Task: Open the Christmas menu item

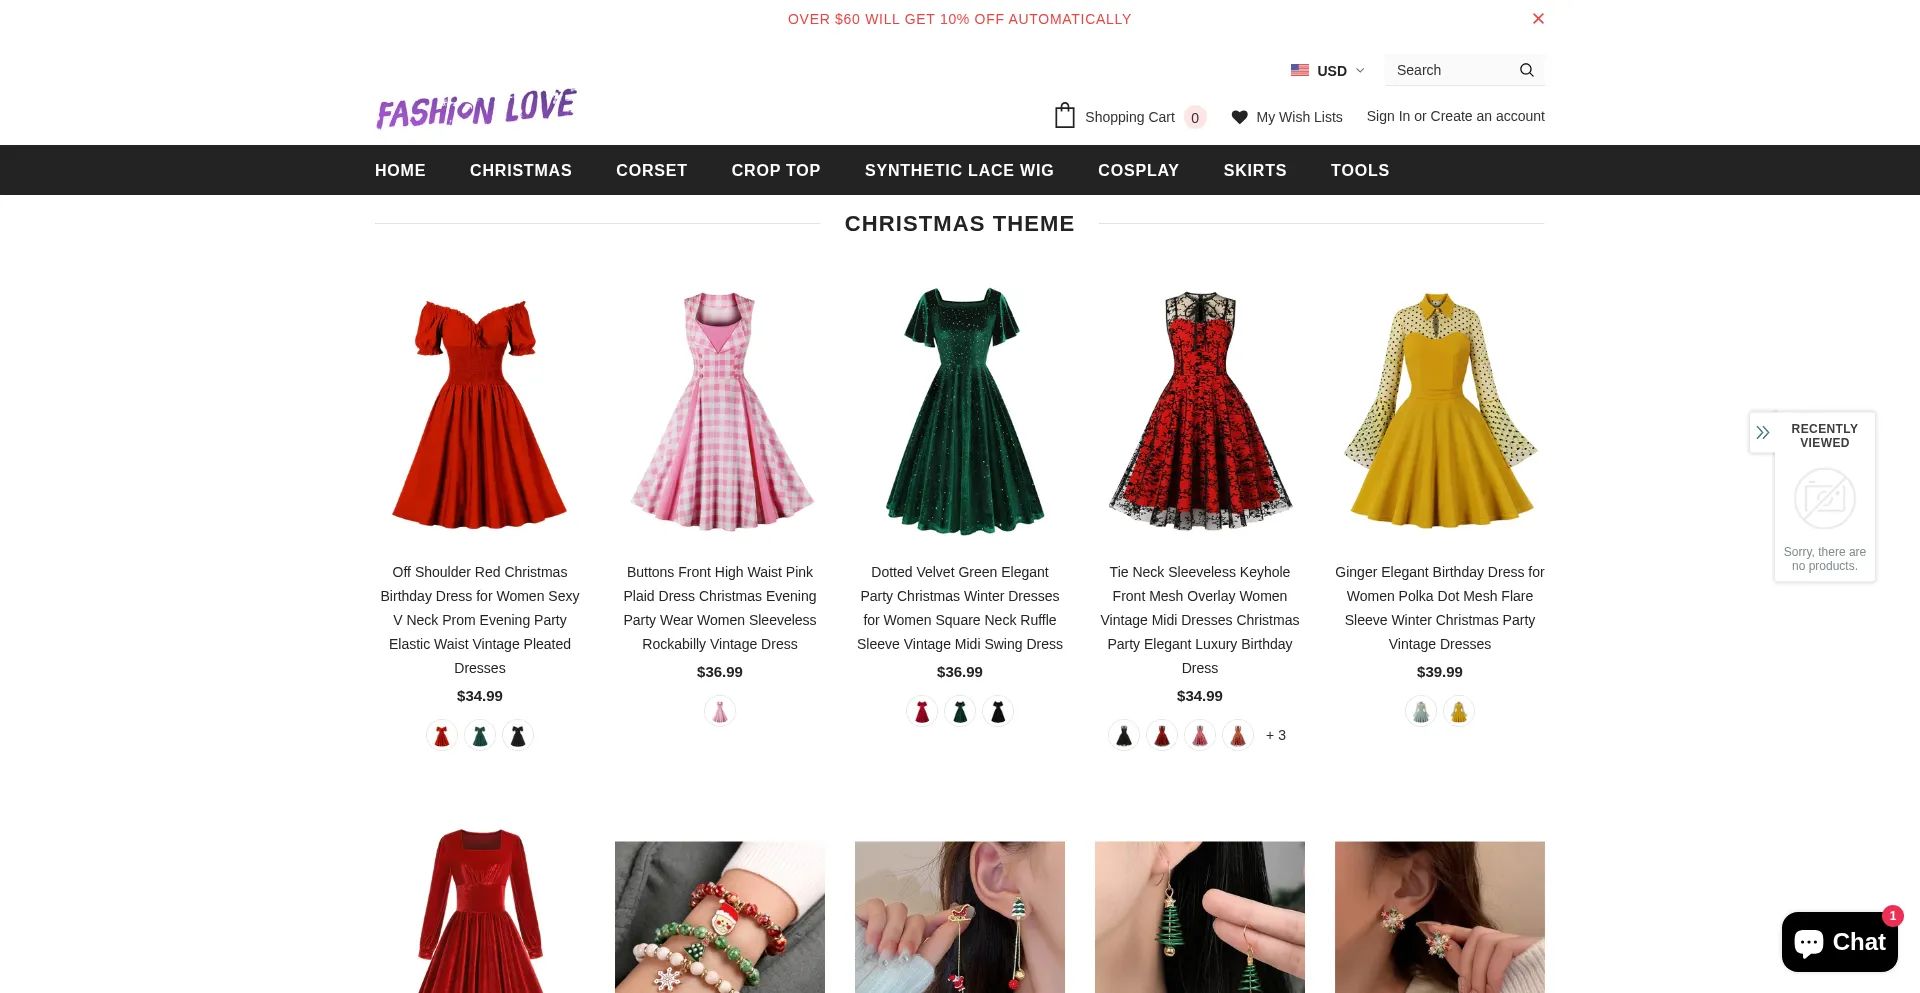Action: pos(520,170)
